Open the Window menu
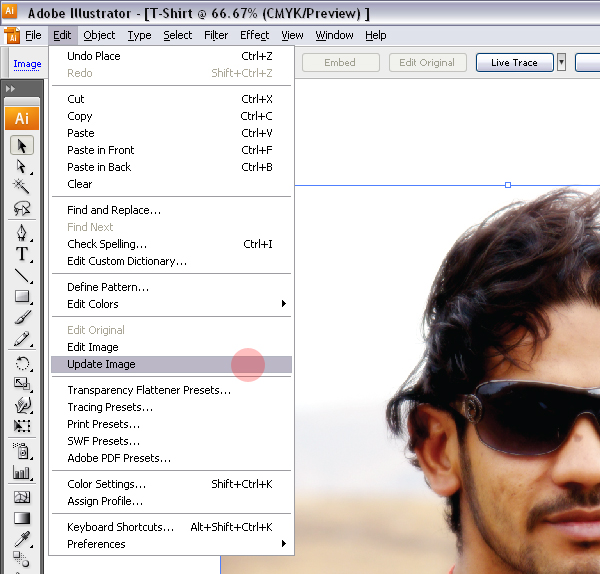 (x=334, y=35)
